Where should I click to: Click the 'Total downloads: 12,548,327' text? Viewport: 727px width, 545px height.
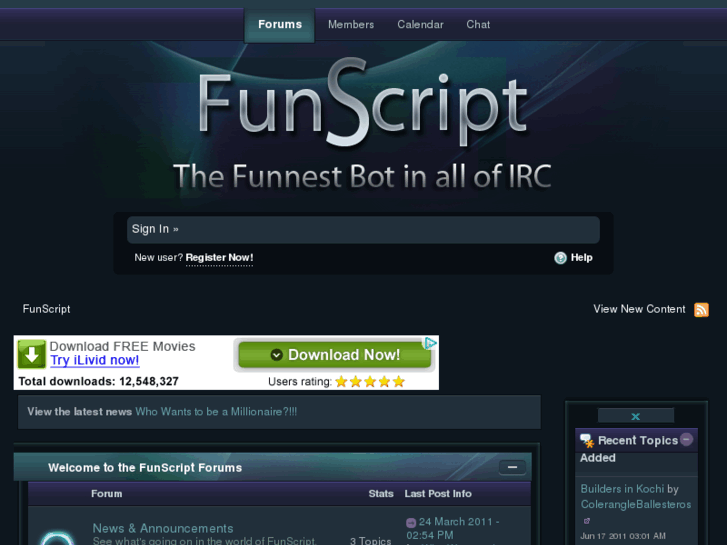point(98,381)
